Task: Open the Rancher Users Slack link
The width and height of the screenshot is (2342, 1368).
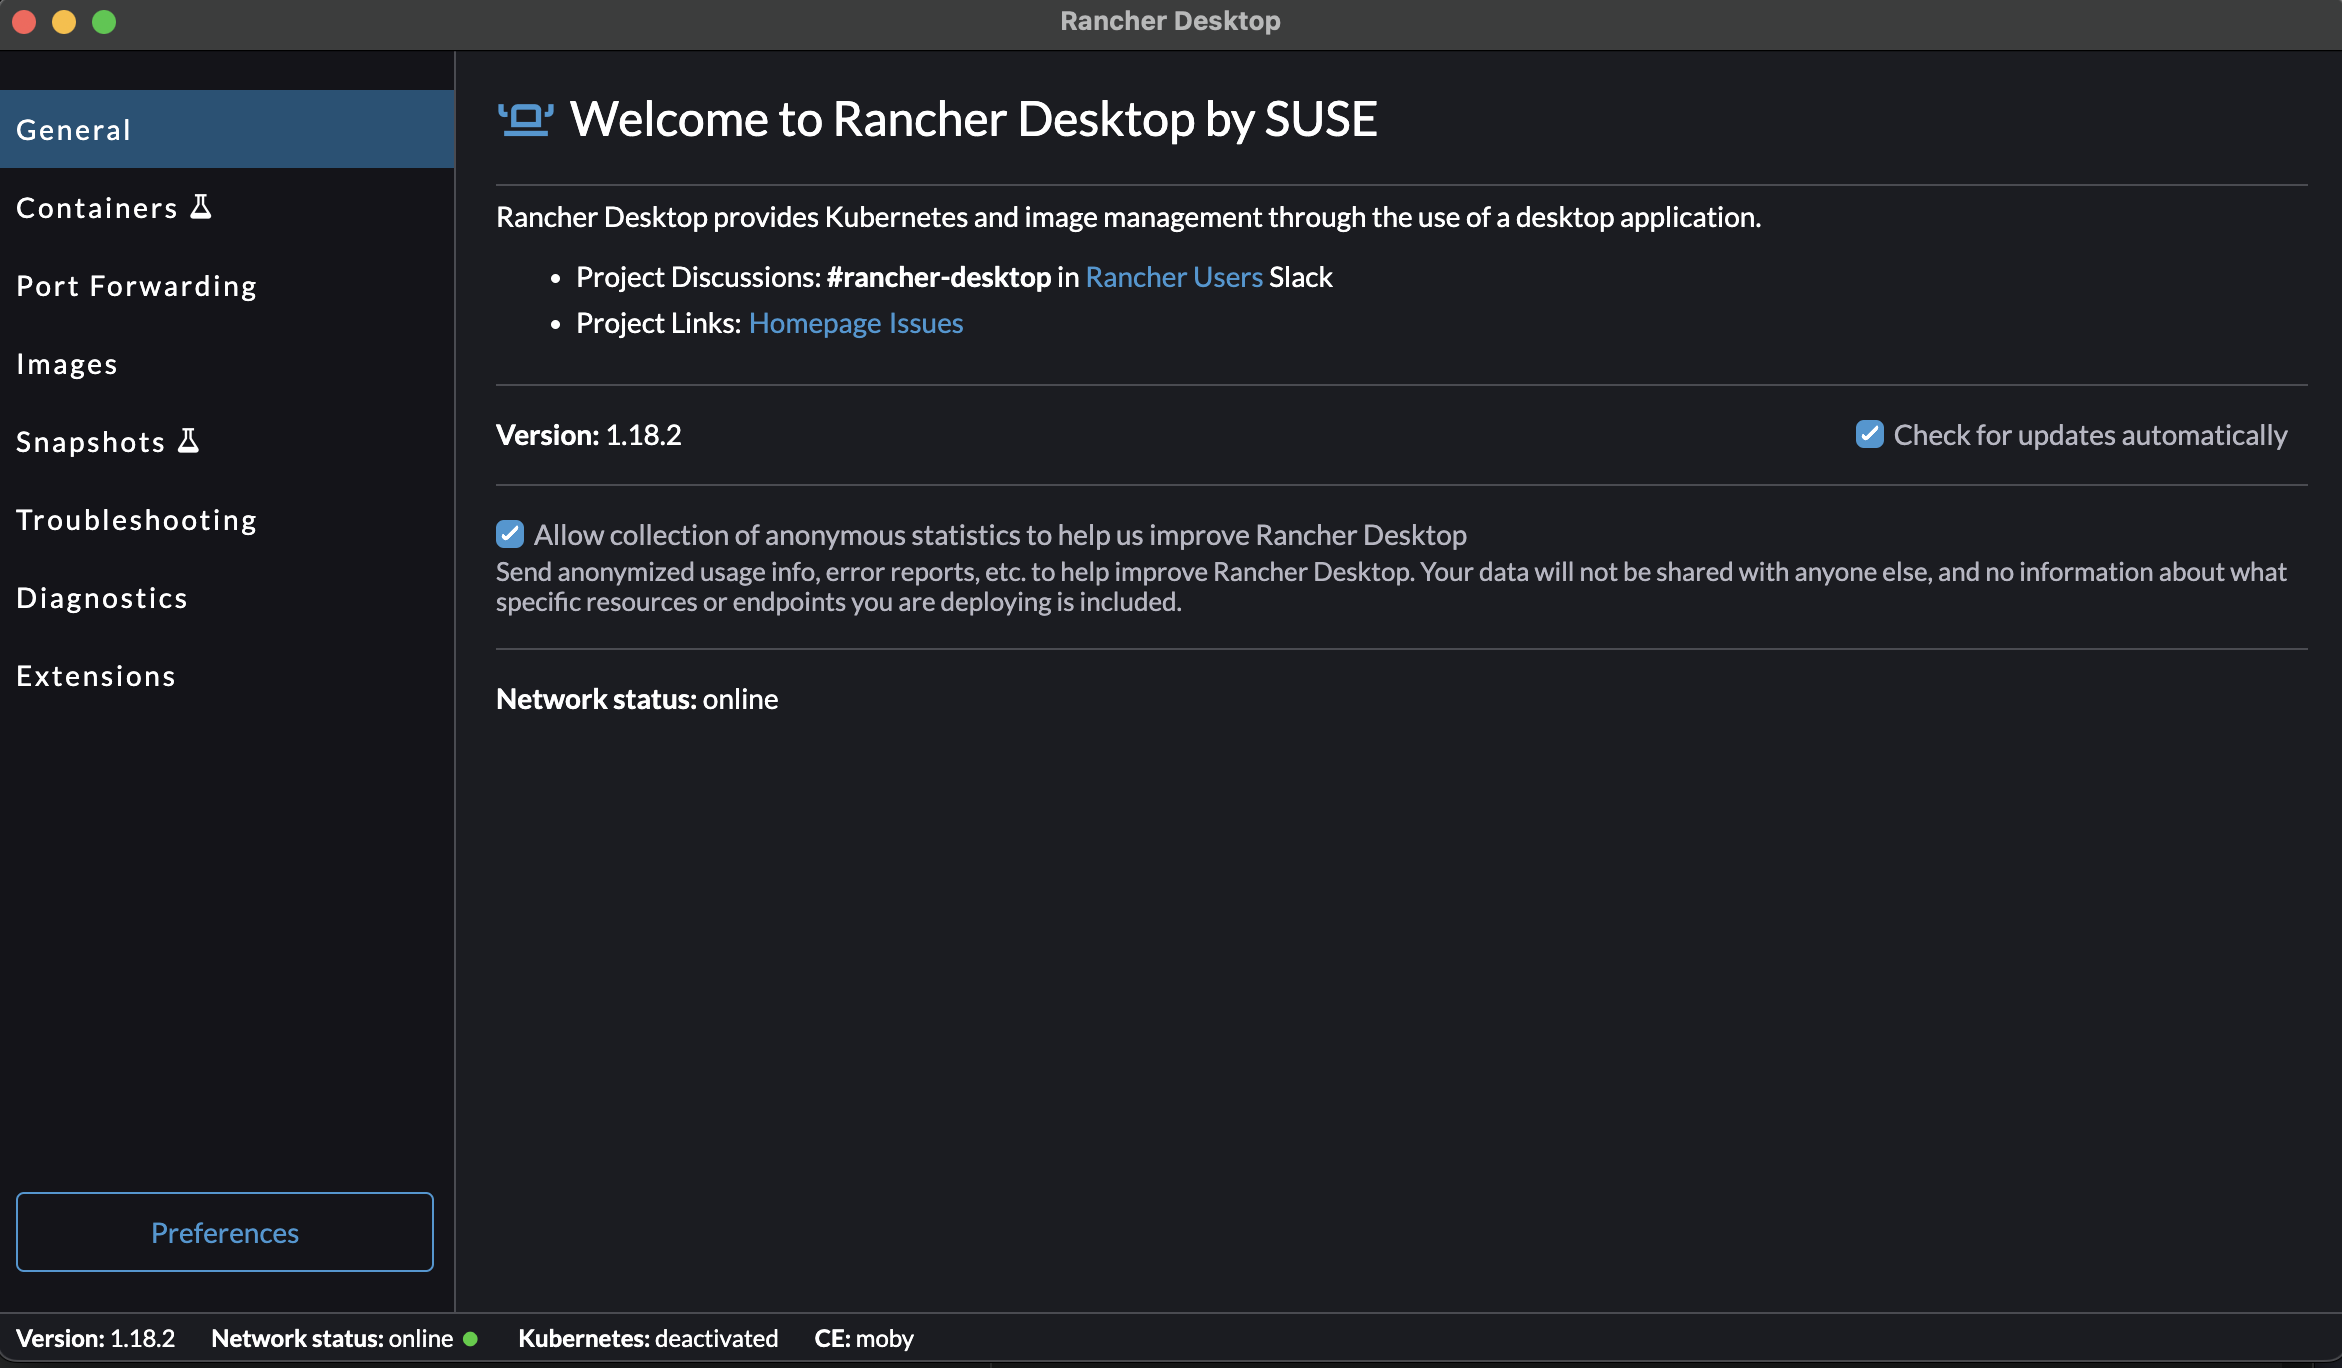Action: coord(1174,277)
